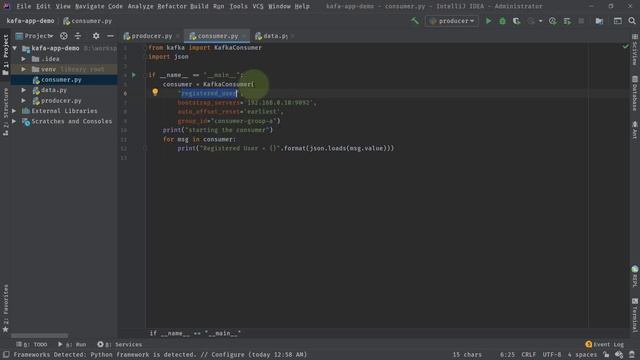640x360 pixels.
Task: Open the Refactor menu
Action: (x=171, y=6)
